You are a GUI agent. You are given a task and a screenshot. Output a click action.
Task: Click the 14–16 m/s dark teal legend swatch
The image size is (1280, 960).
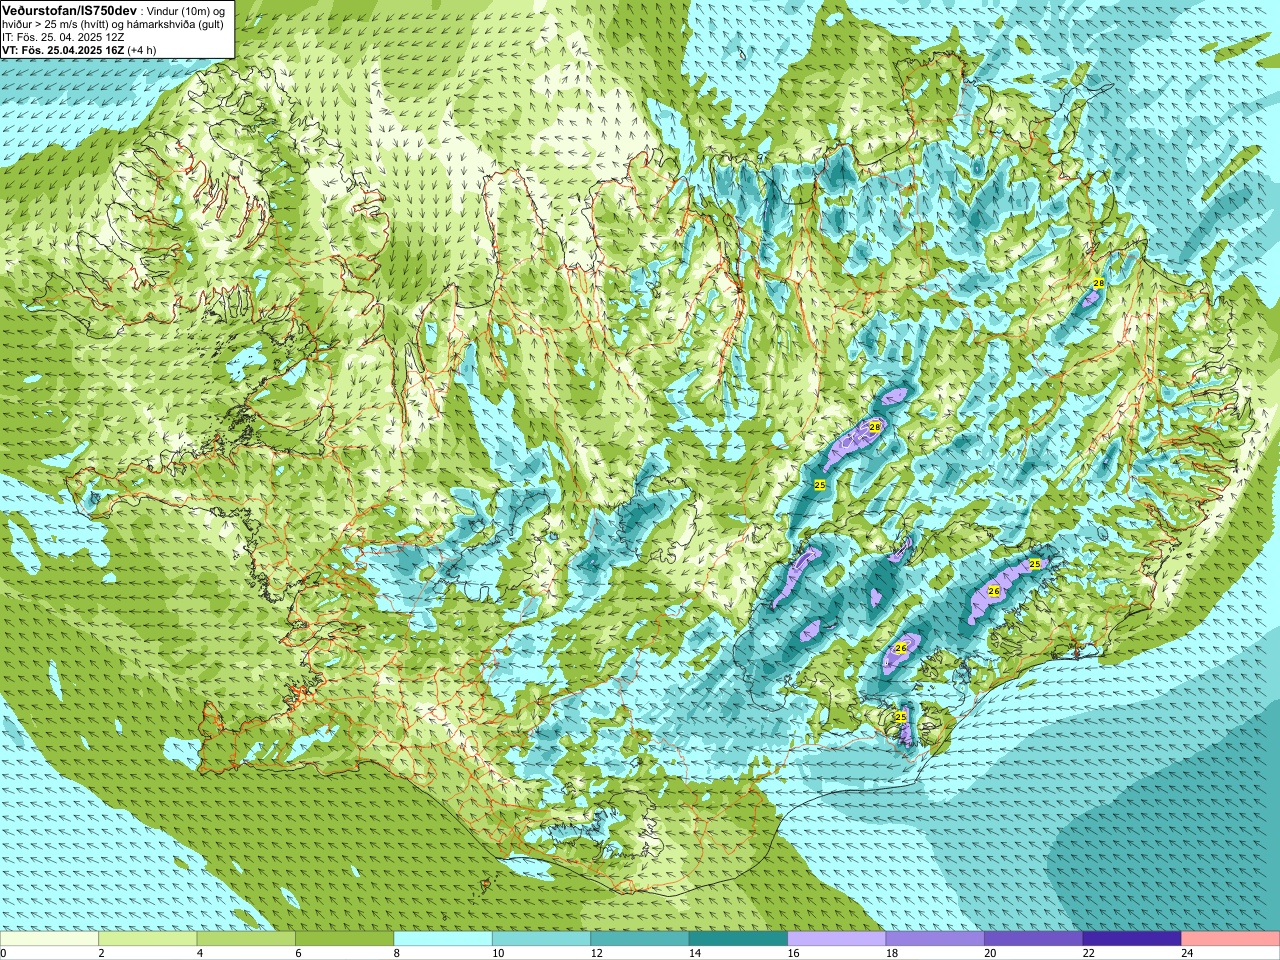point(739,939)
